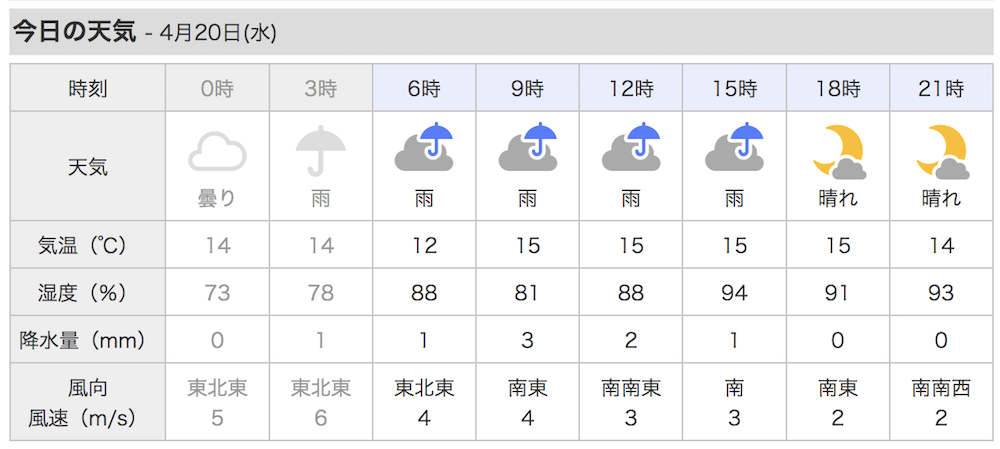Select the moon and cloud icon at 21時

pyautogui.click(x=941, y=151)
